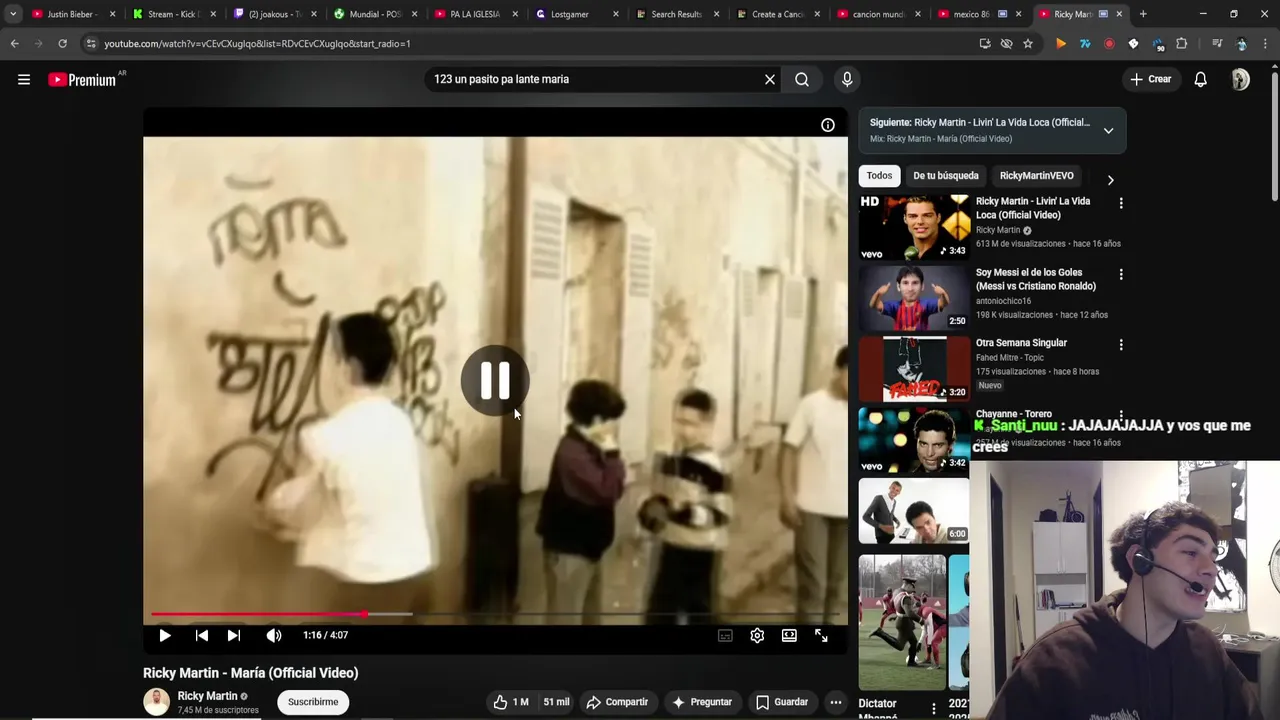Open options for Soy Messi video
1280x720 pixels.
[1121, 274]
